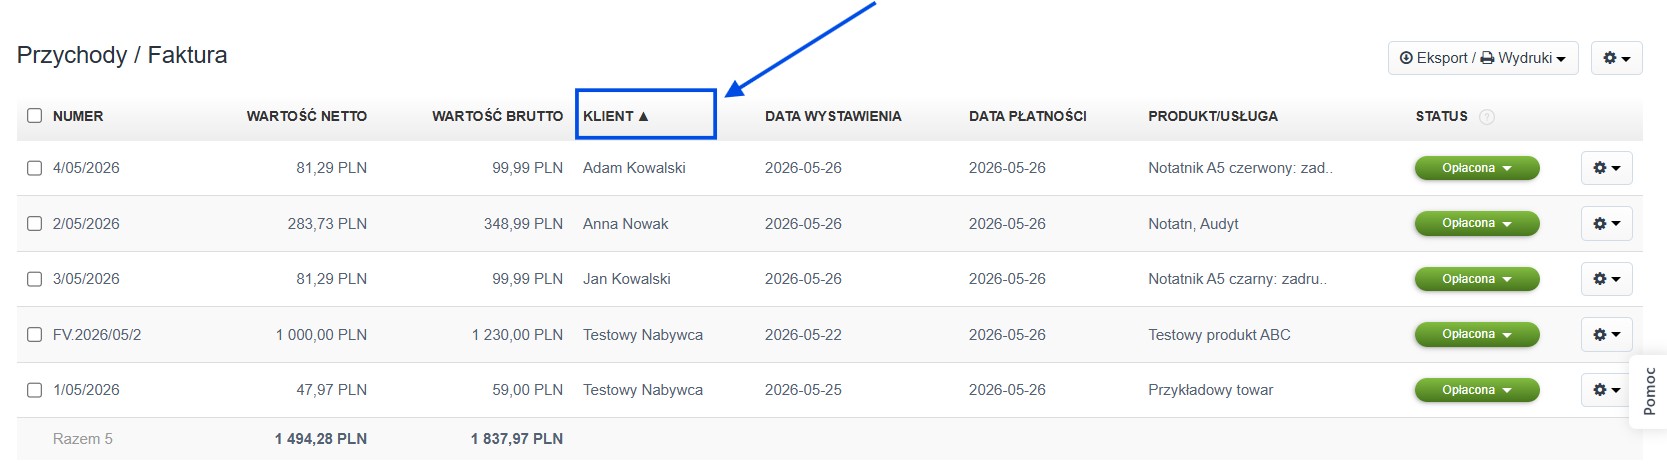The height and width of the screenshot is (472, 1667).
Task: Open invoice number FV.2026/05/2
Action: [x=97, y=335]
